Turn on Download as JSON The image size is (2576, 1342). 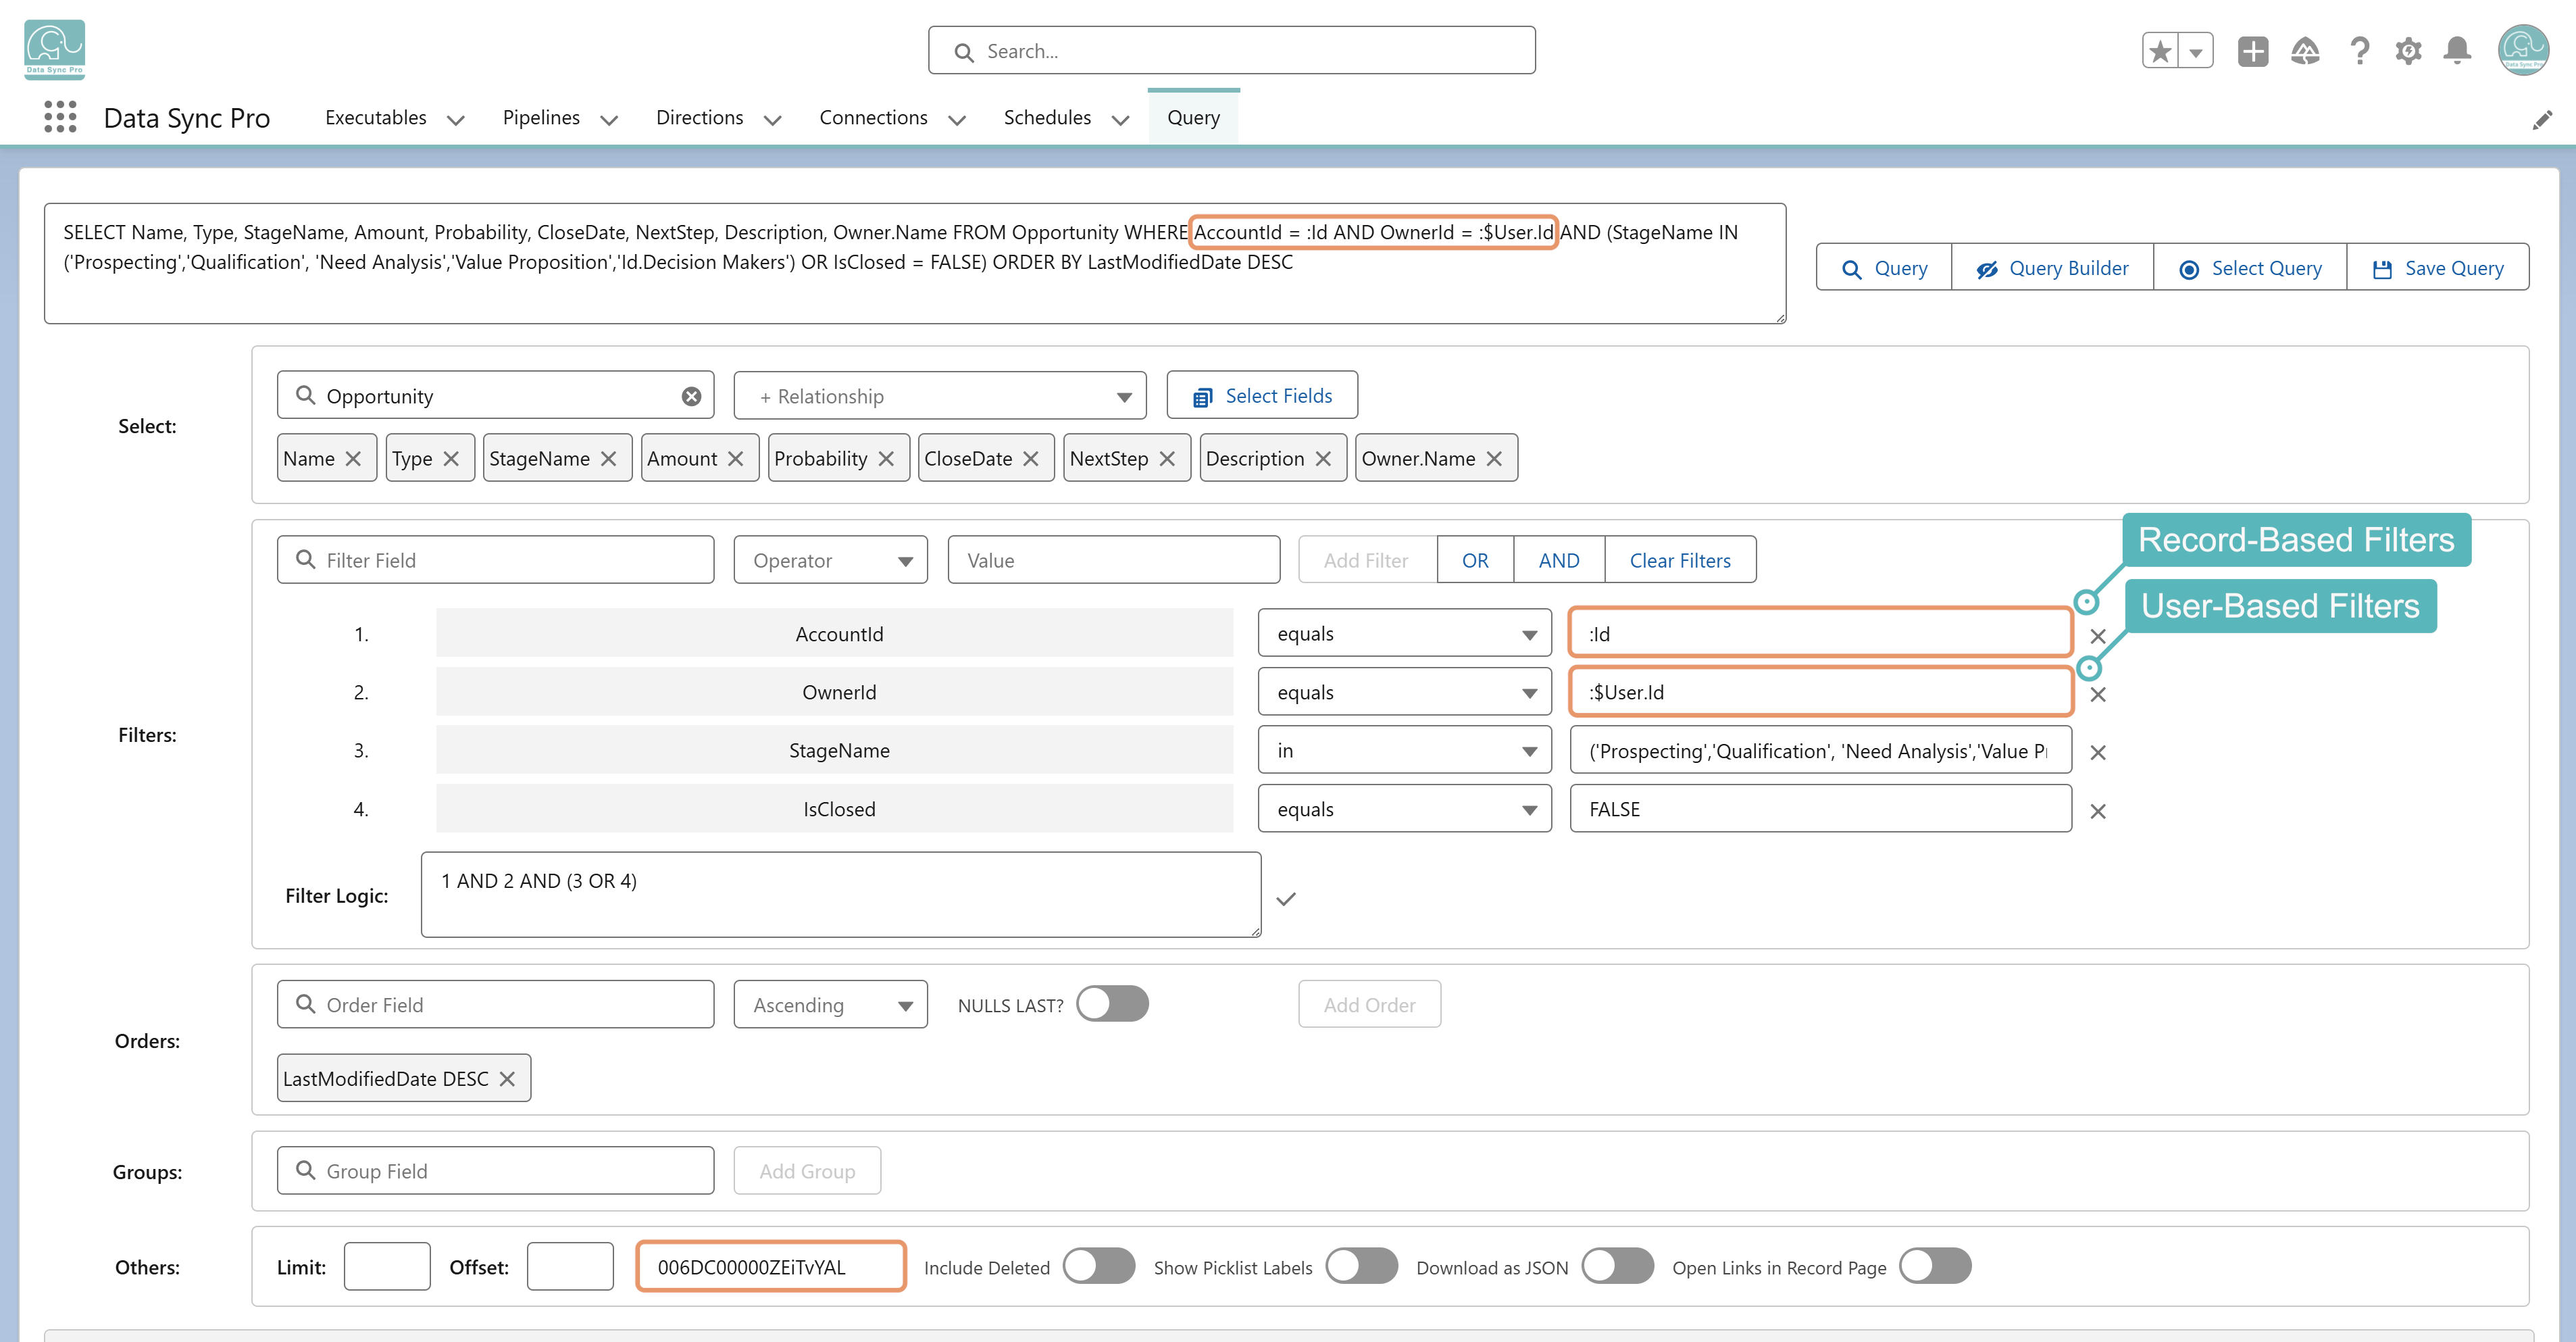tap(1617, 1266)
